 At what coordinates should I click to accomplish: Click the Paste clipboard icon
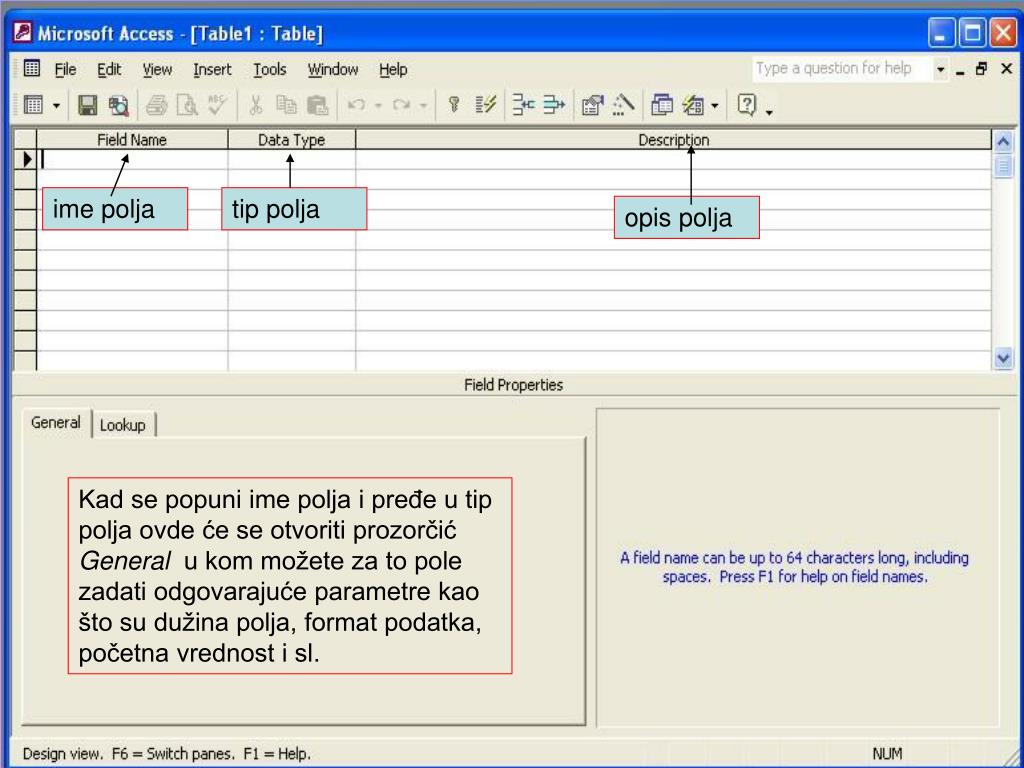tap(317, 105)
